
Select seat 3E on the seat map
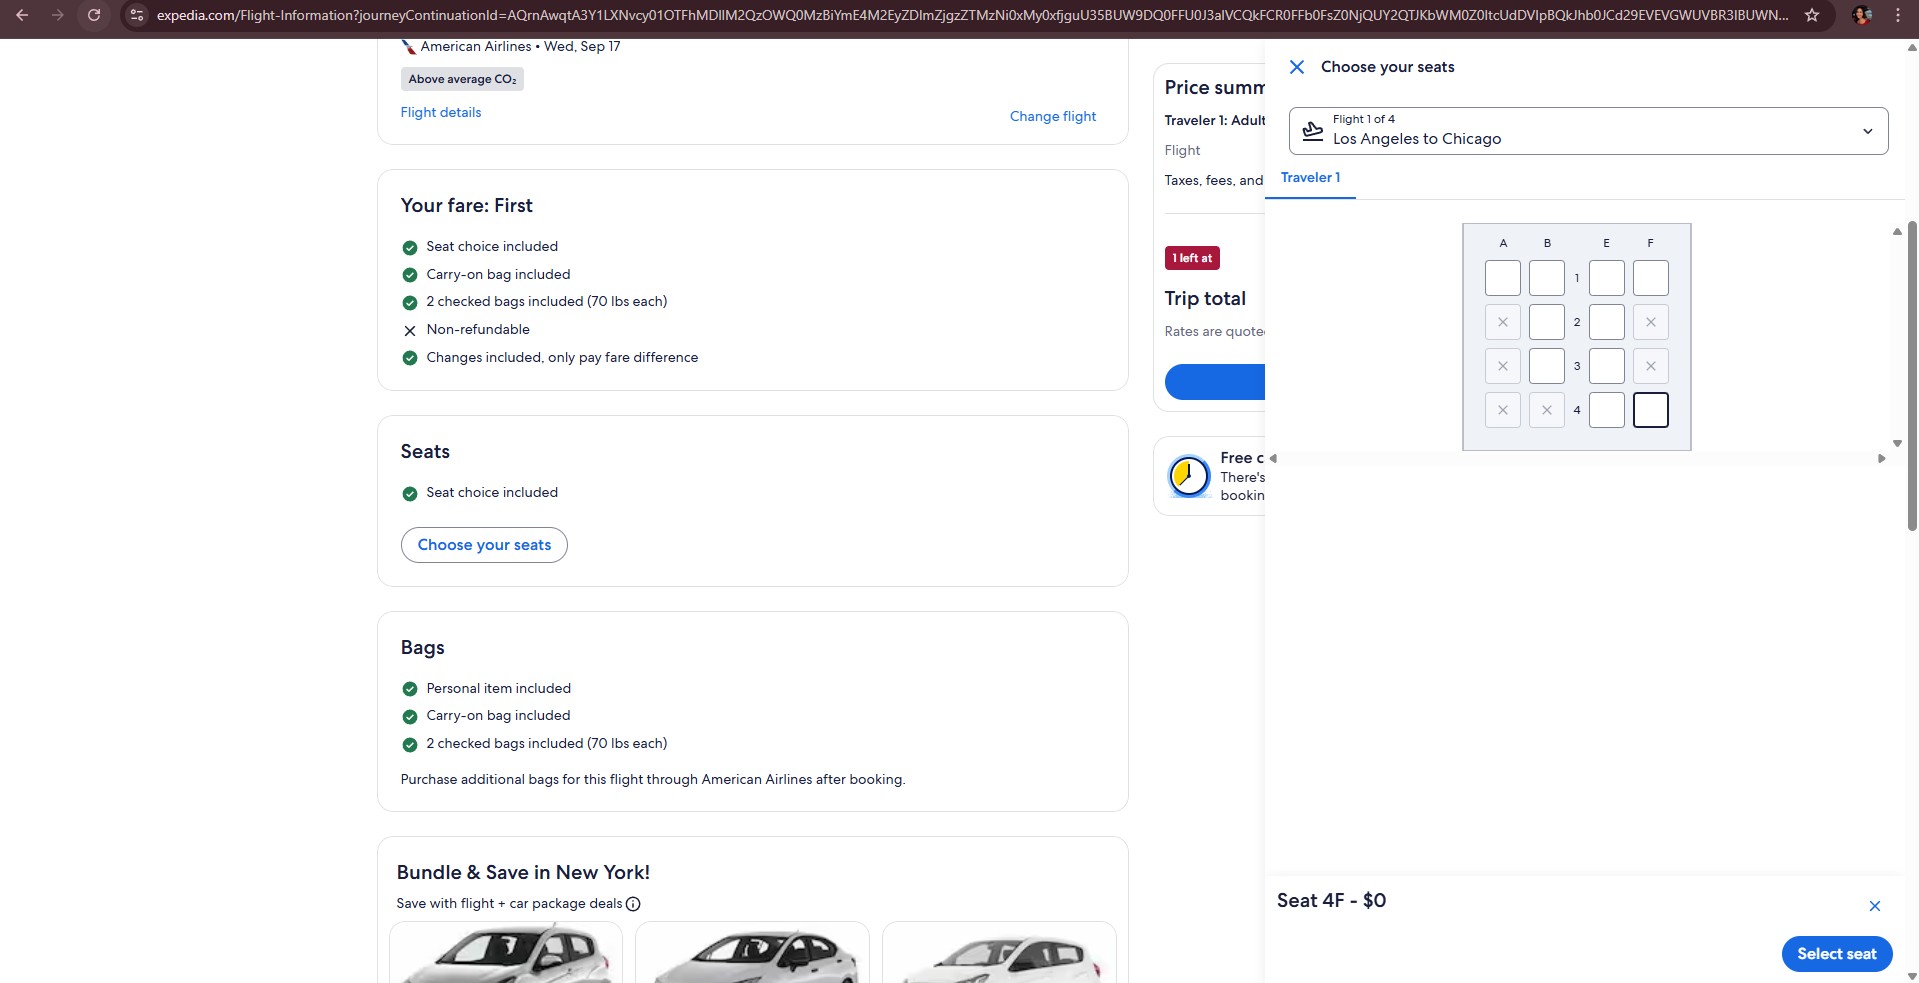pos(1606,366)
